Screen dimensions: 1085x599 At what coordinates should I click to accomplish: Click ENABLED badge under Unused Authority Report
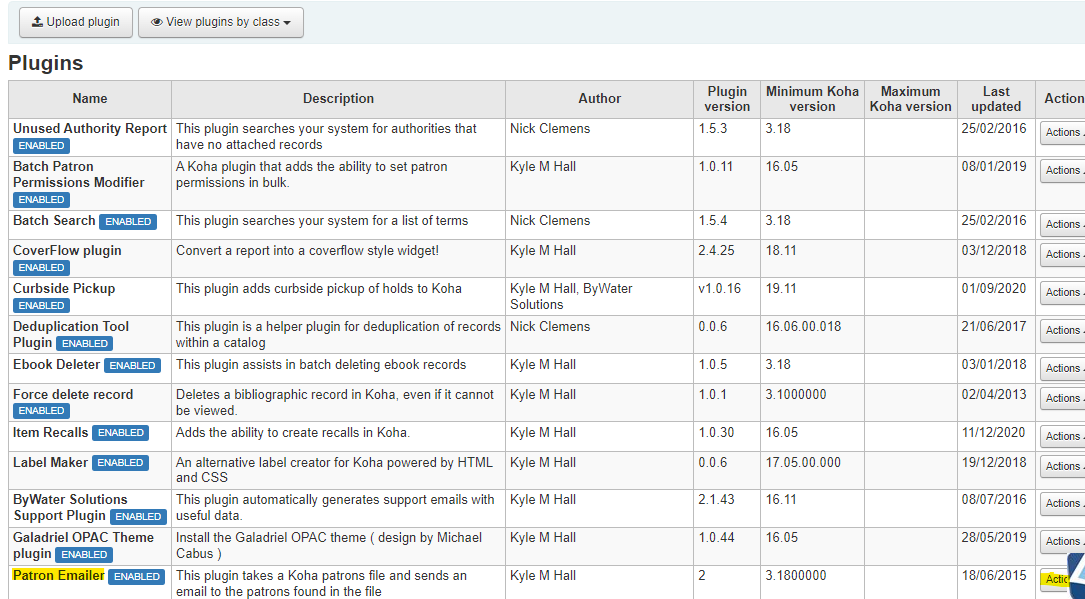click(x=42, y=146)
